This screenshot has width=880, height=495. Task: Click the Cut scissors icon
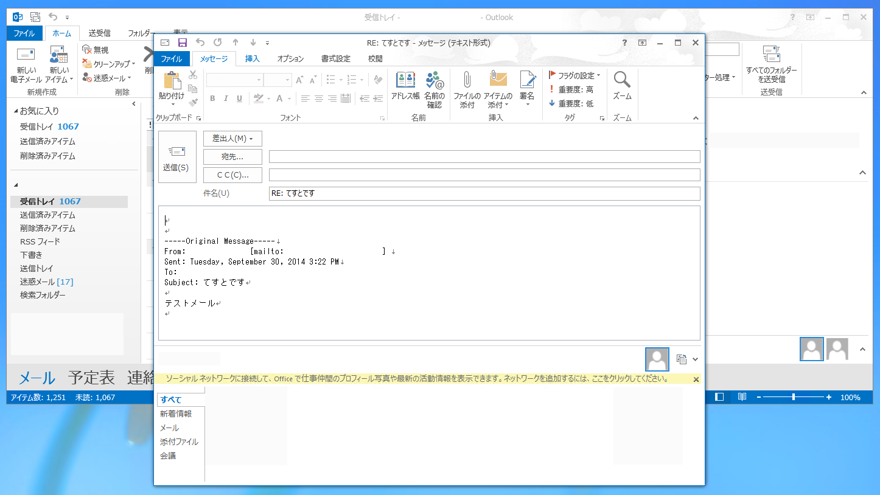click(192, 75)
